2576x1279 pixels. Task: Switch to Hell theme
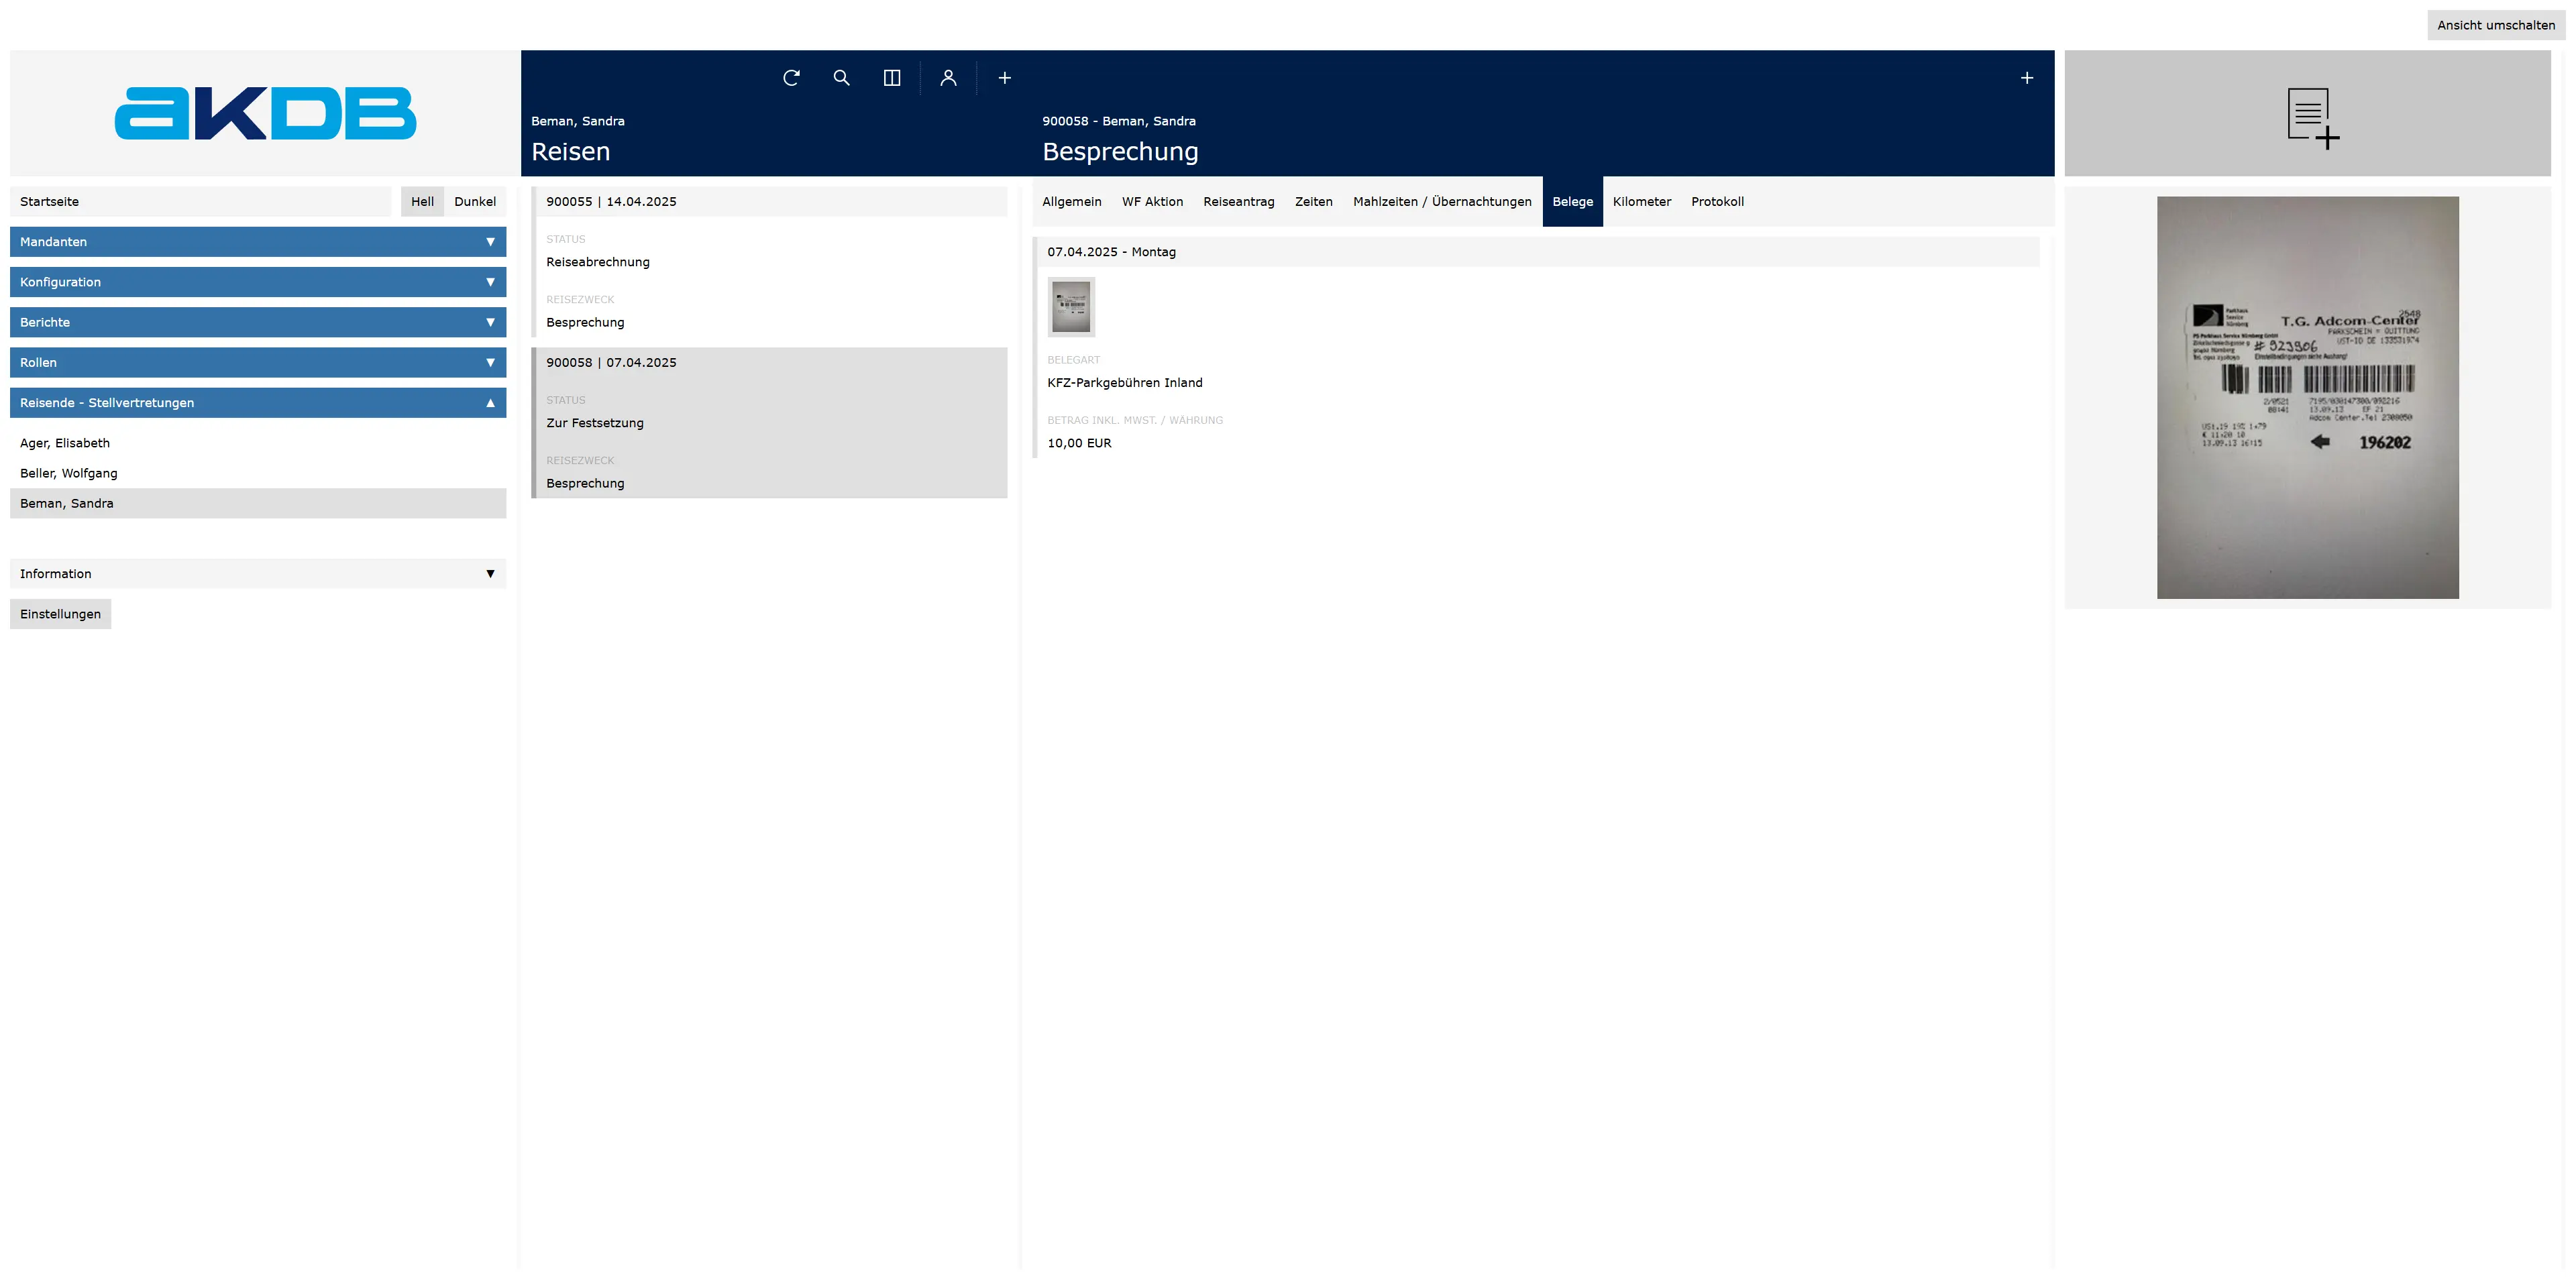[422, 202]
